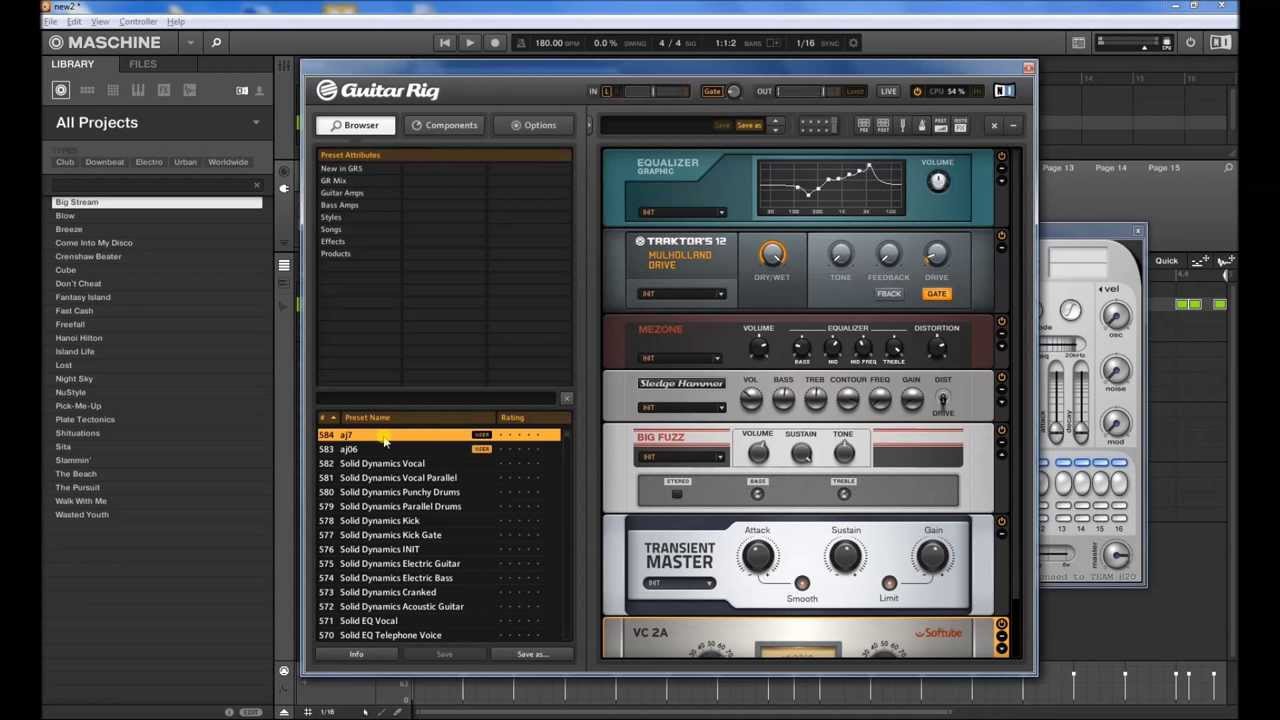Open the Preset volume tool
The image size is (1280, 720).
click(941, 125)
